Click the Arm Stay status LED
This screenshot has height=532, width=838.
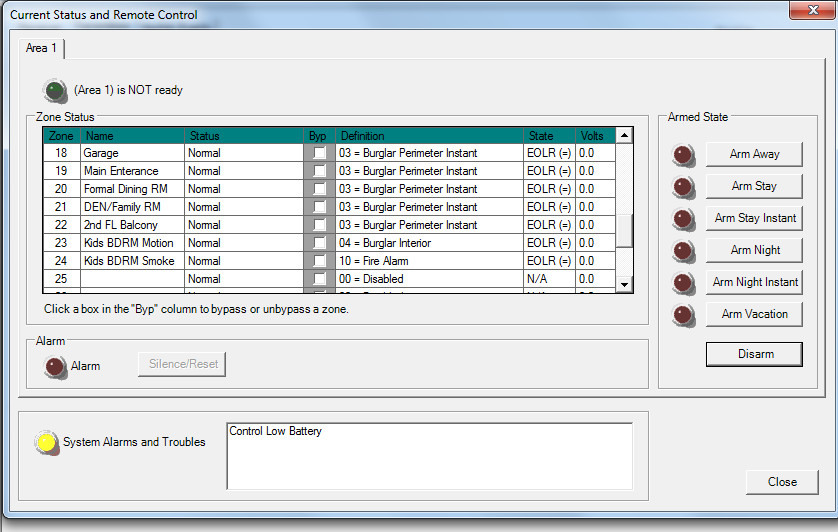tap(684, 187)
